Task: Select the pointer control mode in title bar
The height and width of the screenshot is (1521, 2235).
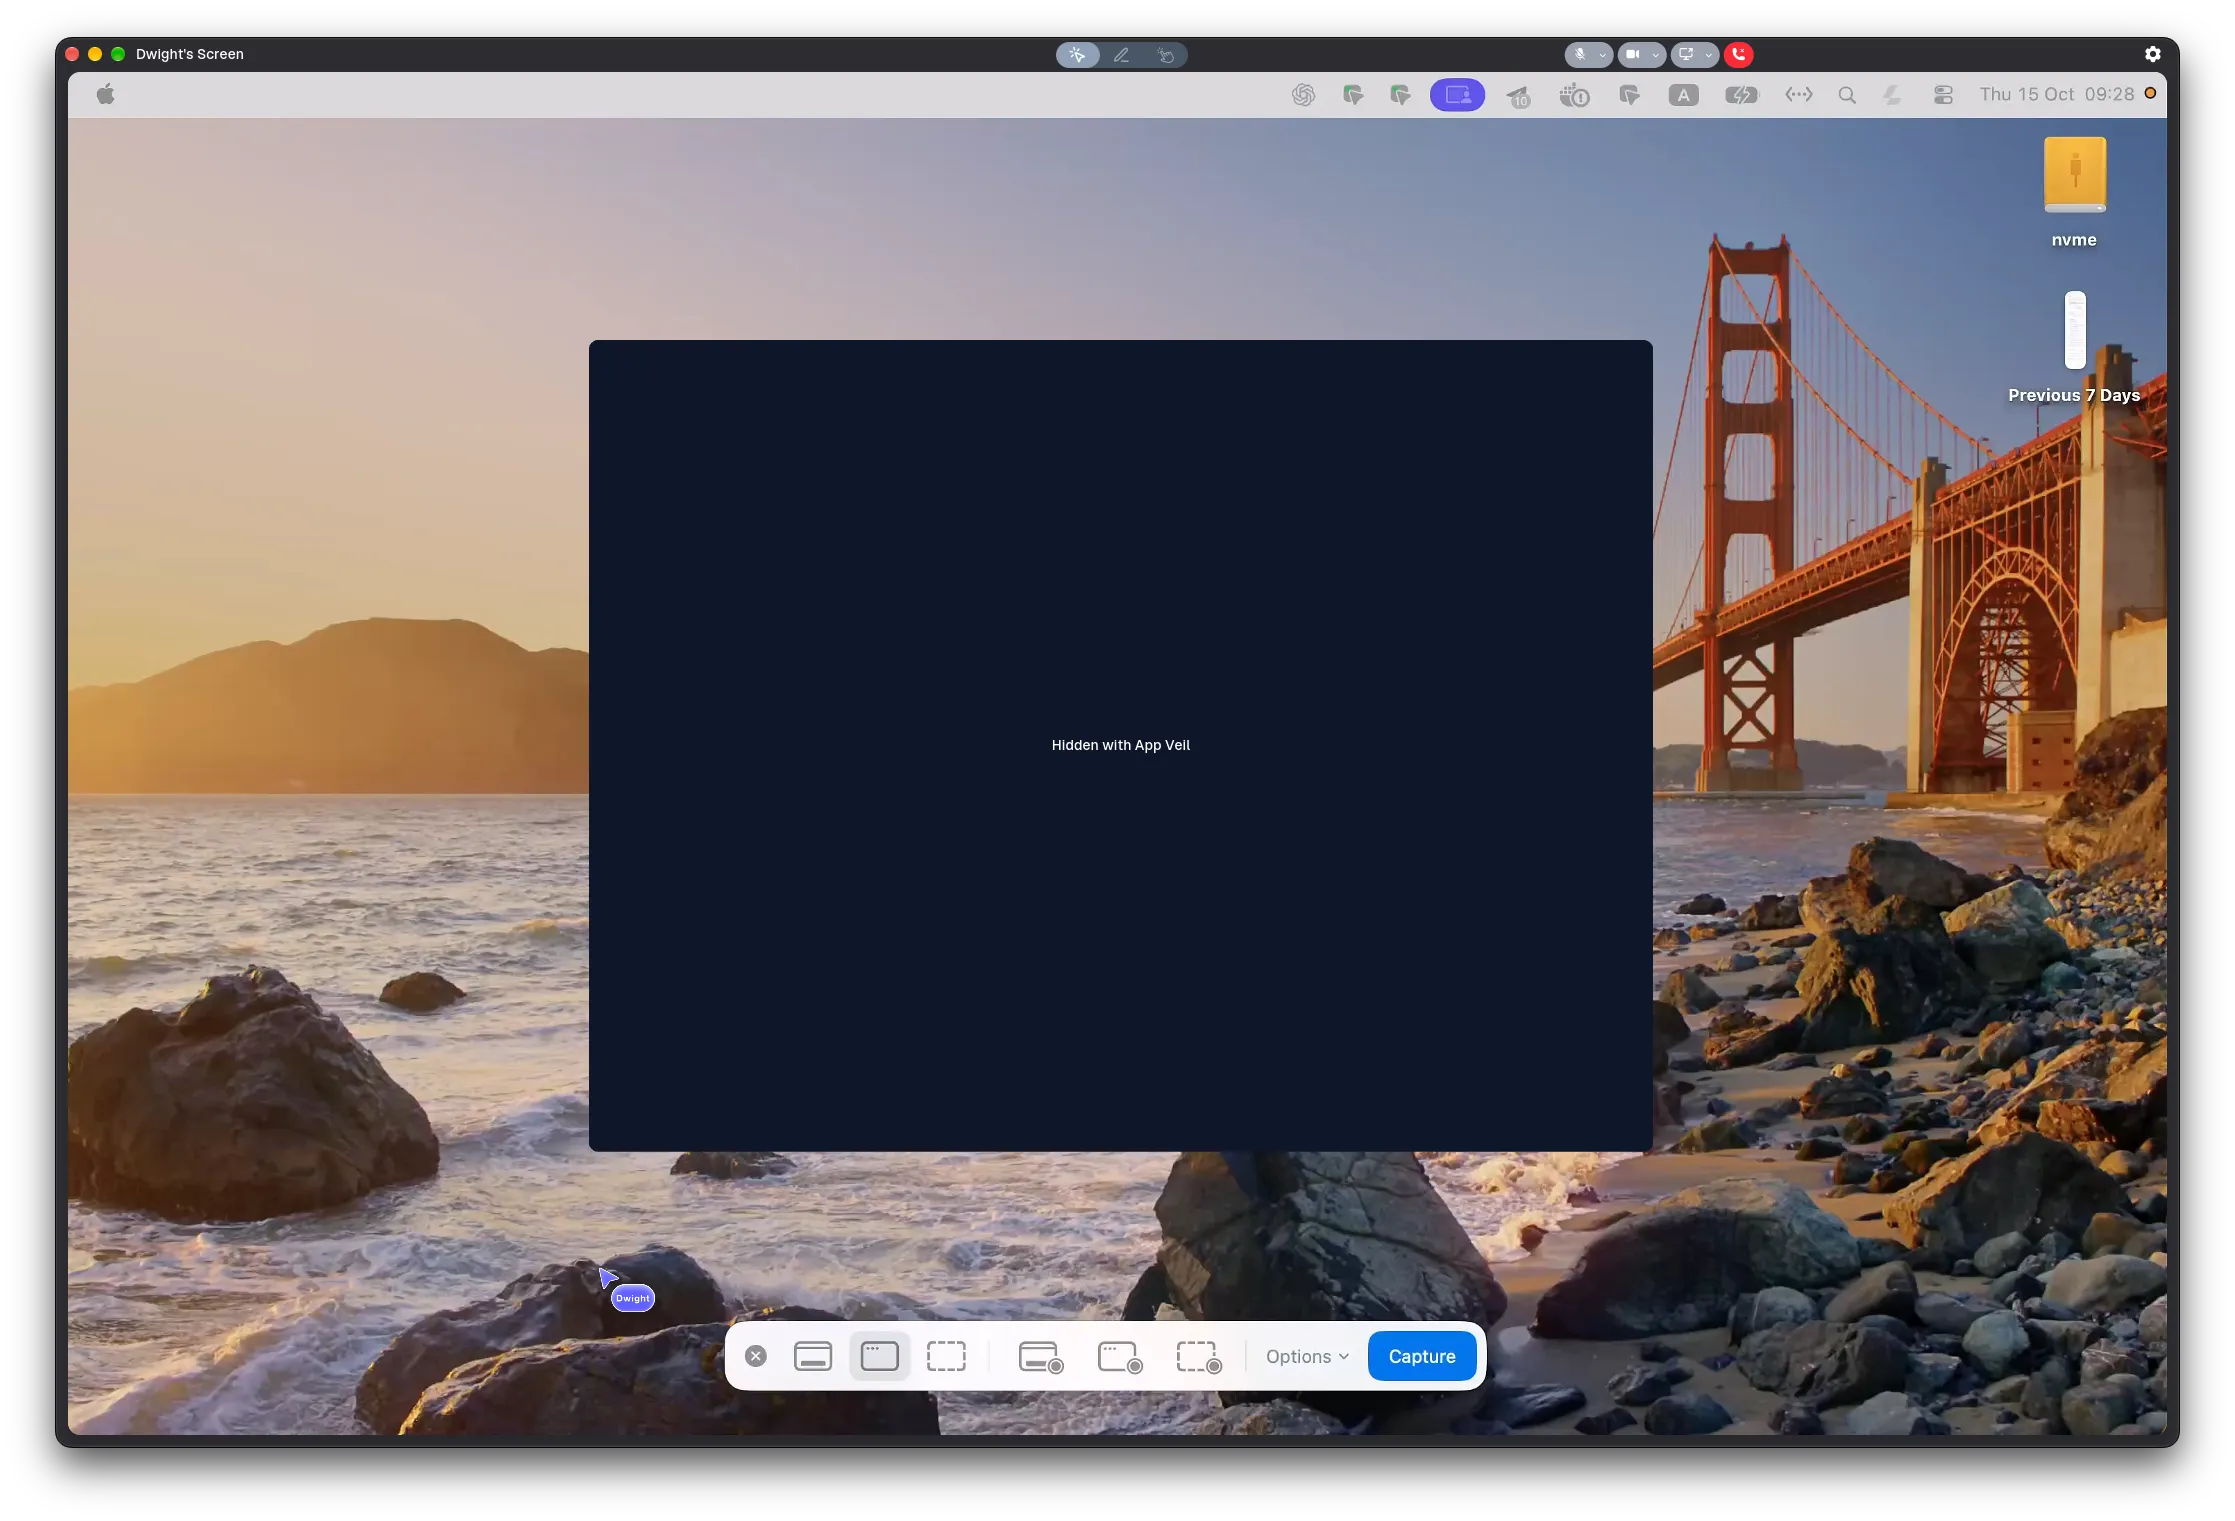Action: (x=1077, y=55)
